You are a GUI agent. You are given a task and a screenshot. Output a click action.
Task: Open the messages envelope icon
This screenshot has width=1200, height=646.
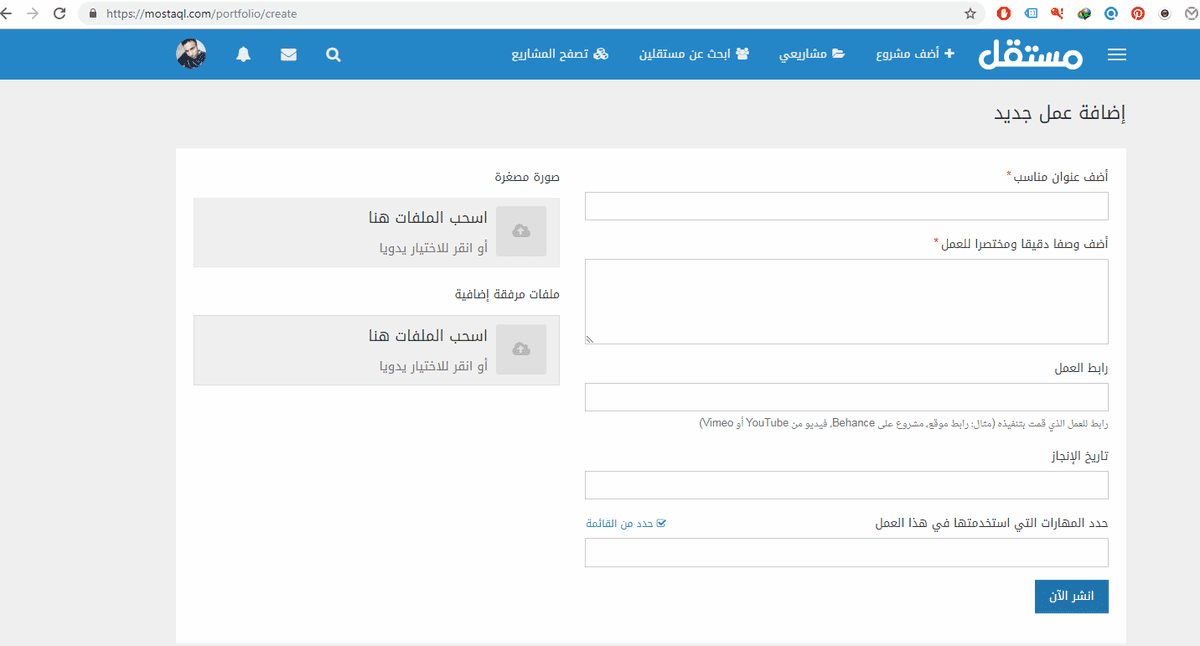[x=289, y=55]
